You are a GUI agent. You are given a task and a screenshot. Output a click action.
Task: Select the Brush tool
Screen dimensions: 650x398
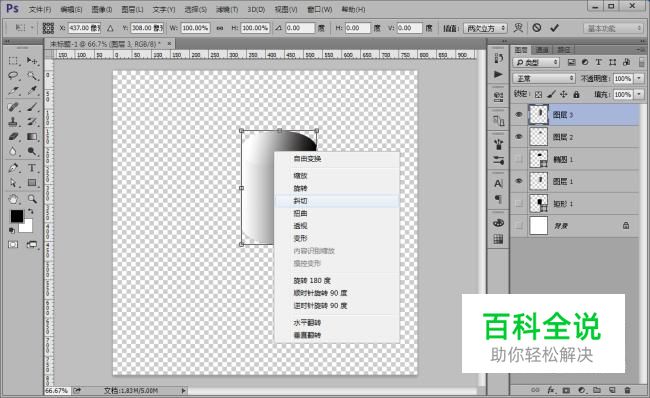(x=32, y=107)
